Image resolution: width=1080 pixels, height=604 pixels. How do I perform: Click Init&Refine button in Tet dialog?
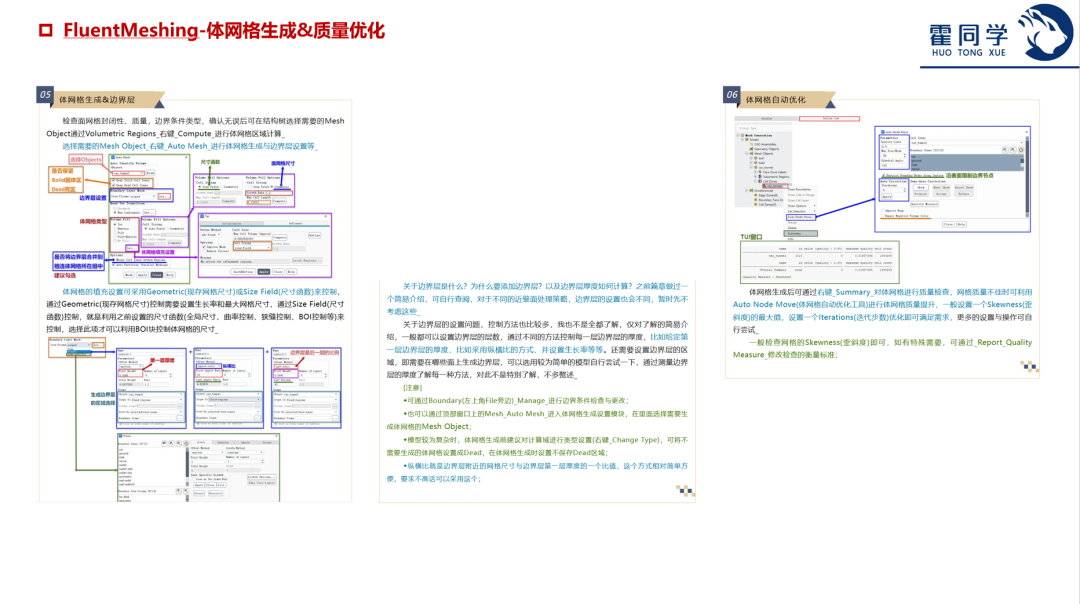tap(243, 271)
